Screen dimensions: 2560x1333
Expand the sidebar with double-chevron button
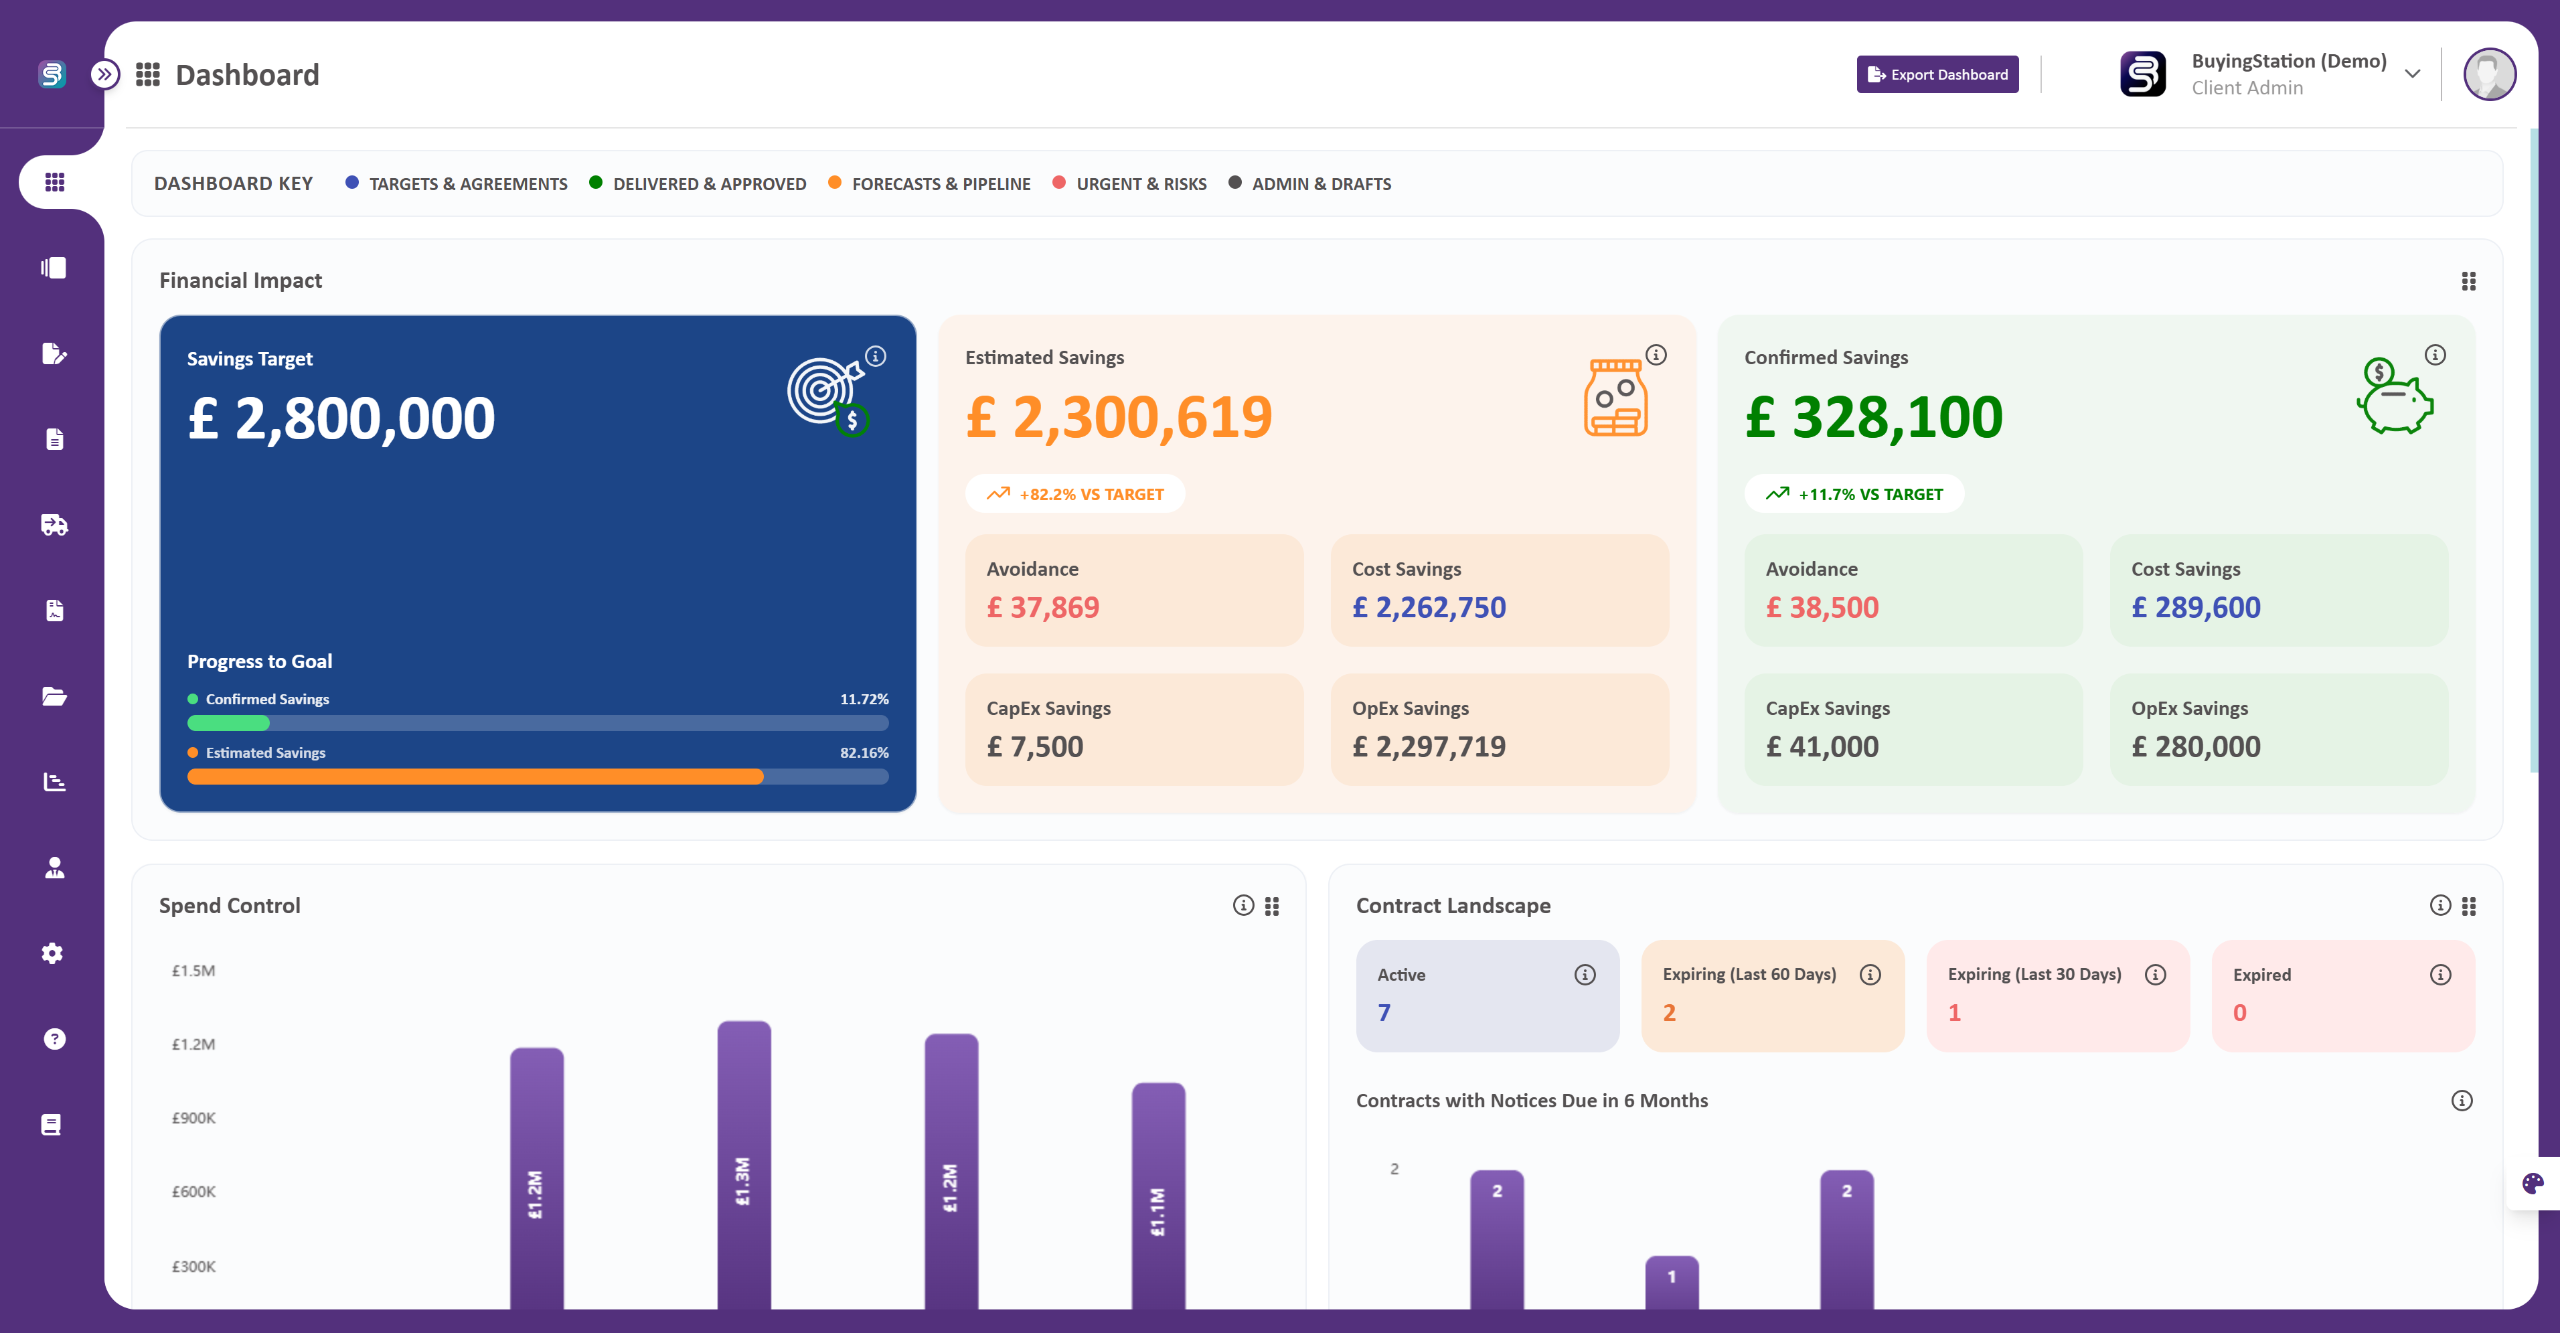pos(105,74)
